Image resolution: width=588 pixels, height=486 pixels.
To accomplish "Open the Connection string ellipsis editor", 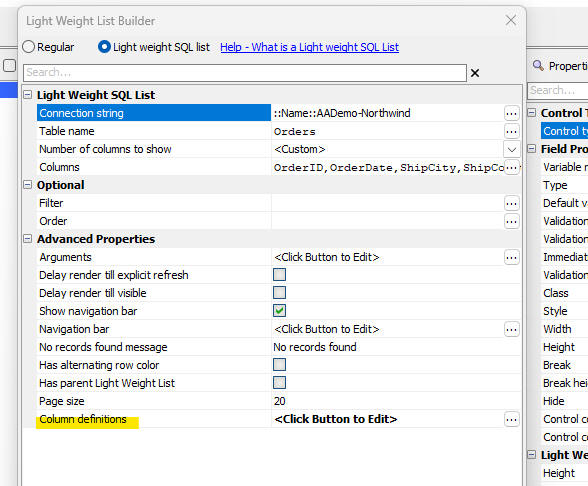I will tap(512, 113).
